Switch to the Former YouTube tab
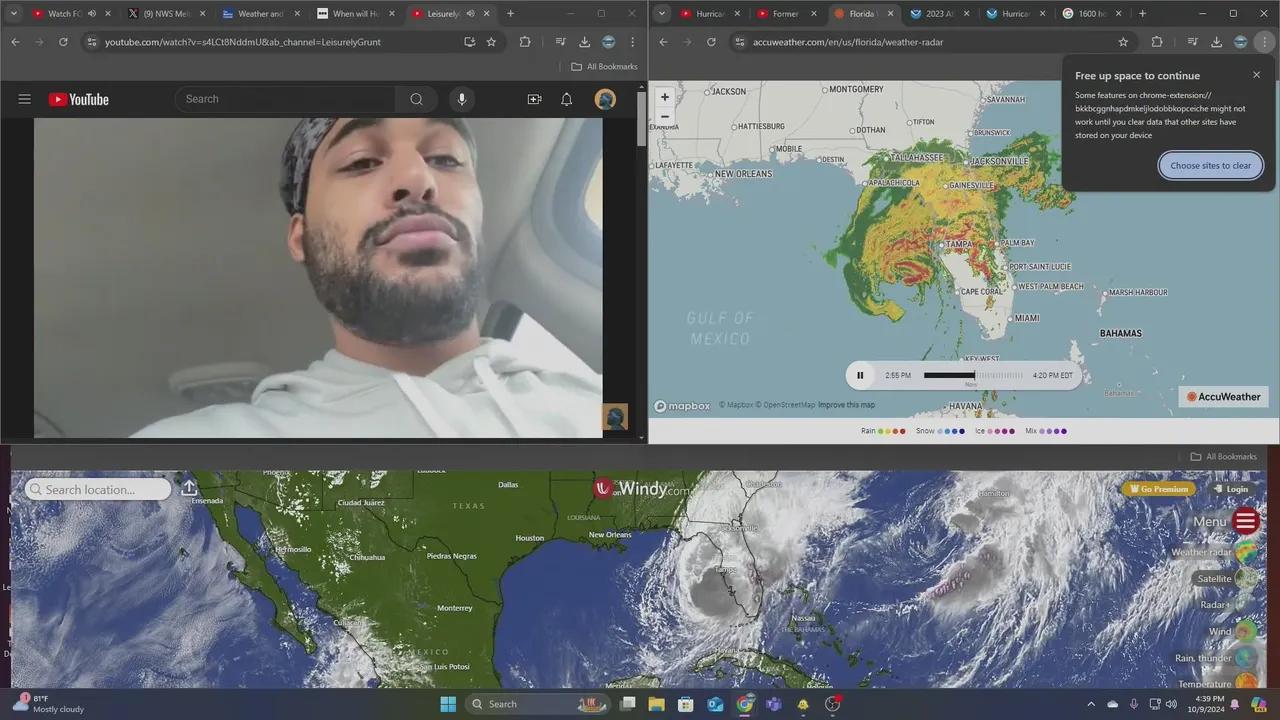This screenshot has width=1280, height=720. click(x=786, y=14)
